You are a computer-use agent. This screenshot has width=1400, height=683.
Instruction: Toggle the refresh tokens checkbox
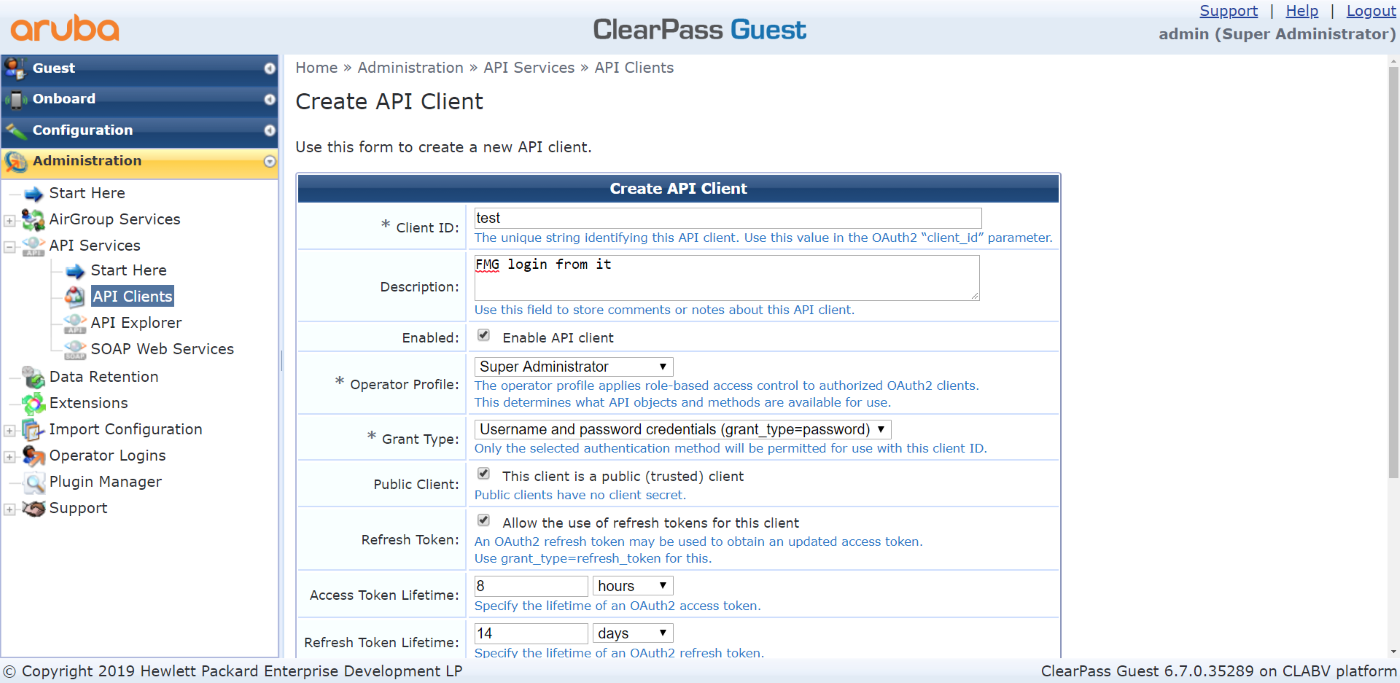(x=484, y=521)
